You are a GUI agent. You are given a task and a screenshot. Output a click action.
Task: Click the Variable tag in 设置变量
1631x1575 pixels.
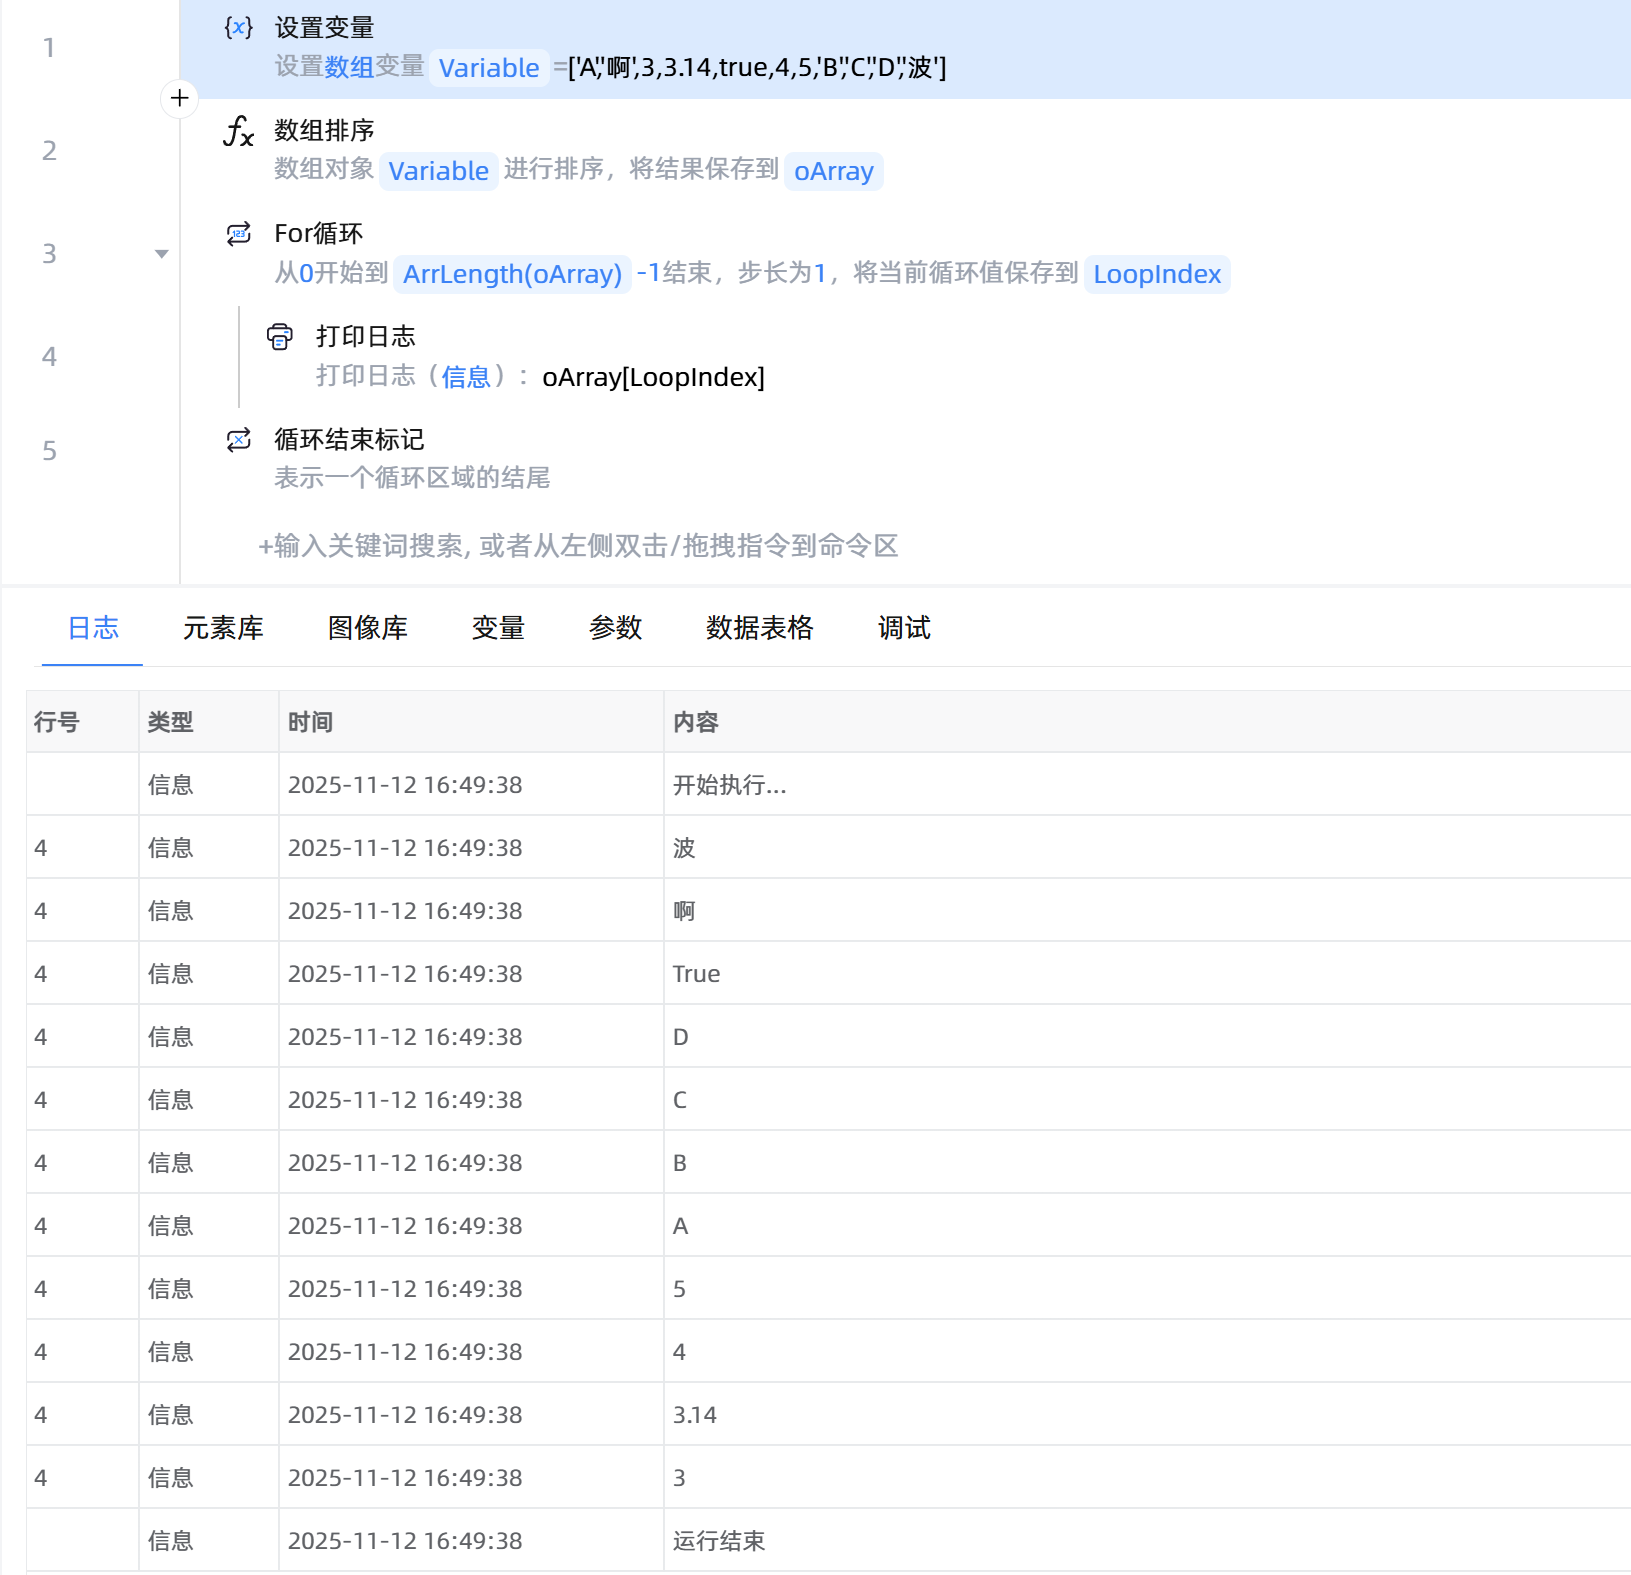(x=489, y=68)
